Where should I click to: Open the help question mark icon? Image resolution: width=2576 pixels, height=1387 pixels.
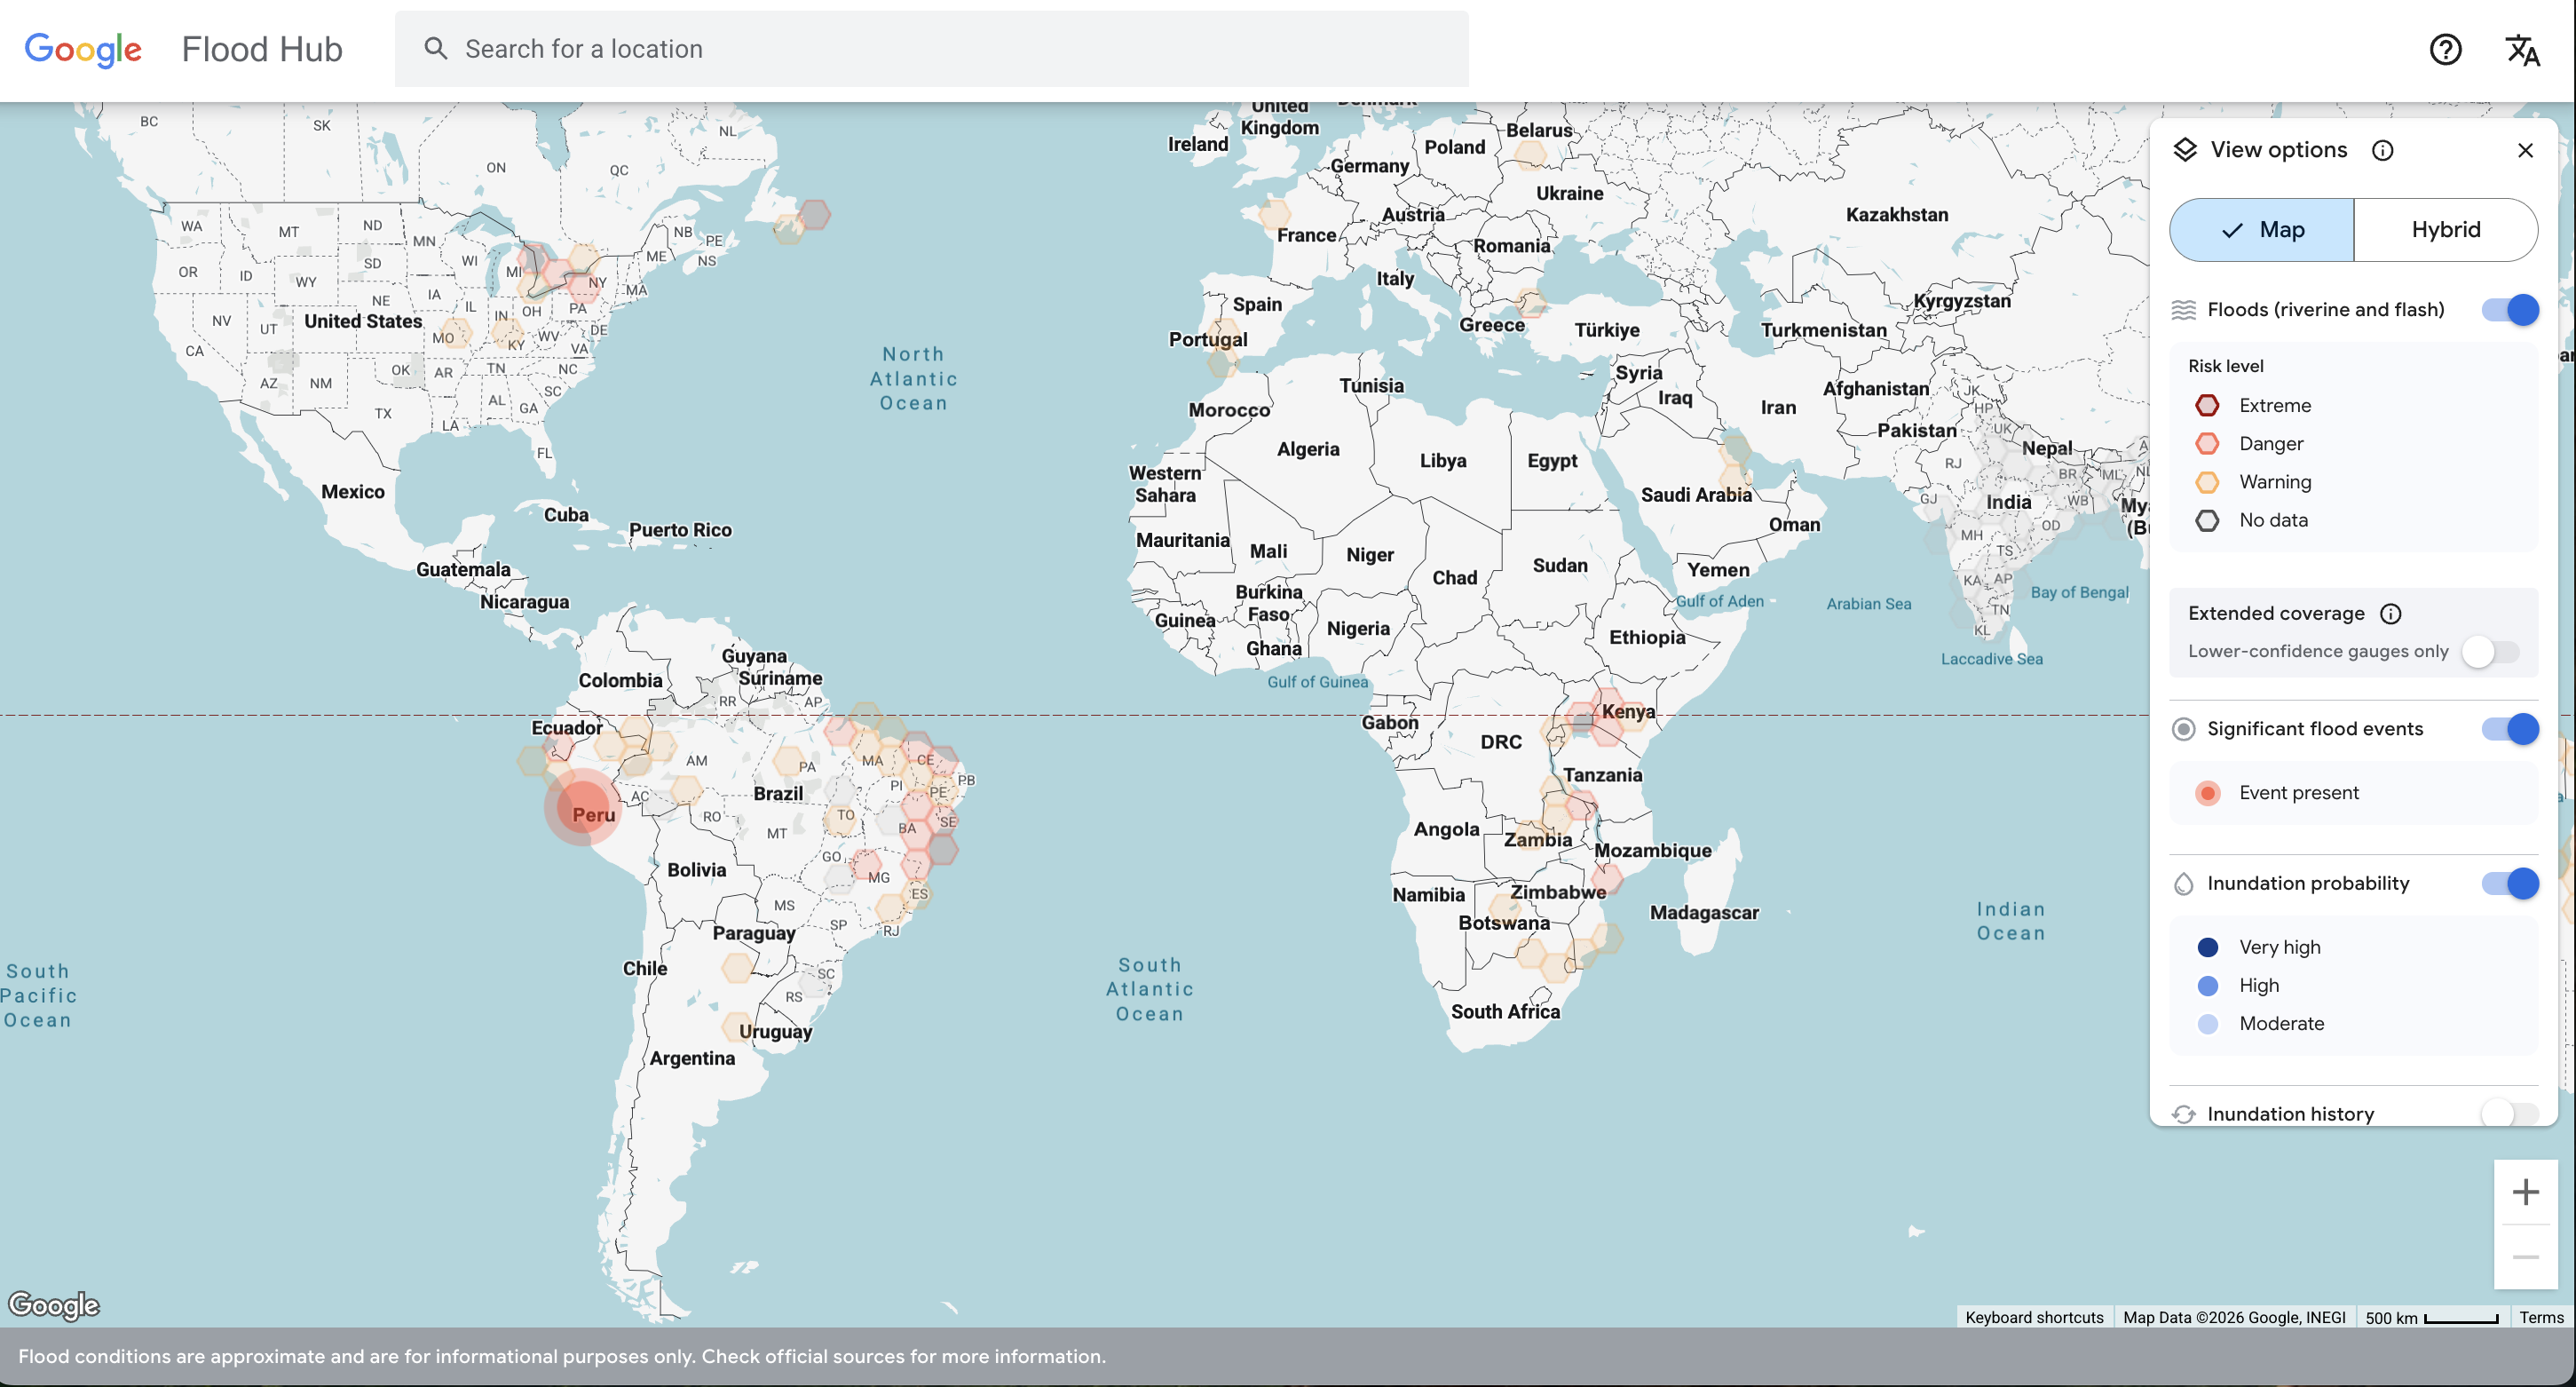[2445, 49]
